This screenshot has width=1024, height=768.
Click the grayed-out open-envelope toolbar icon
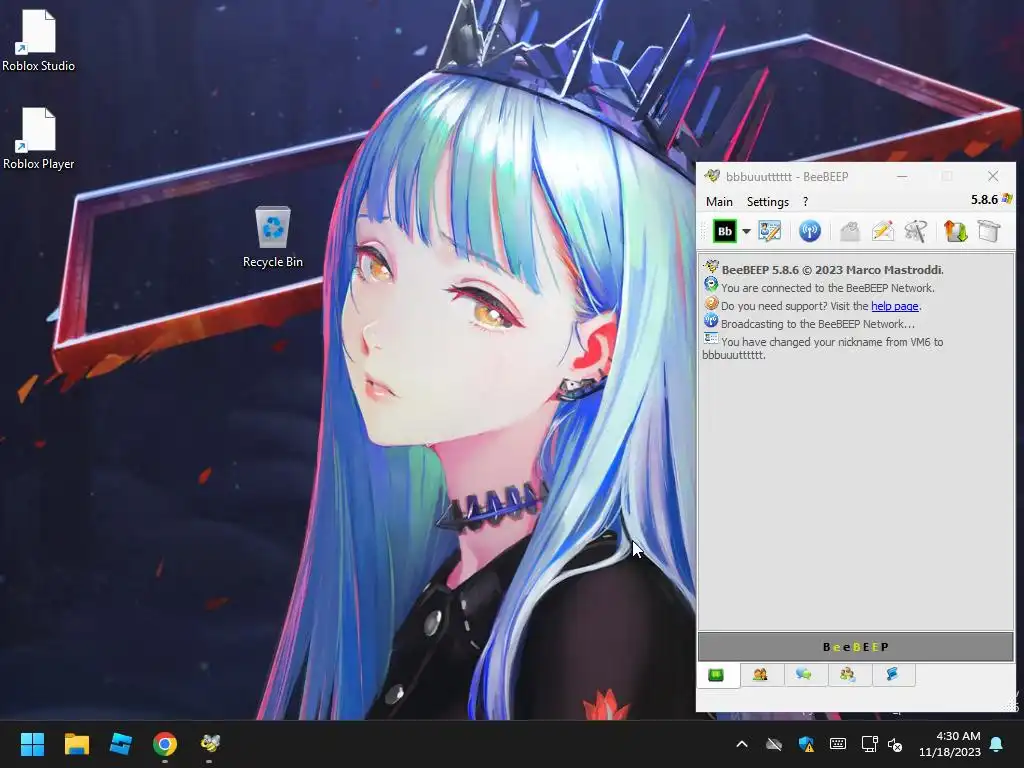[850, 231]
